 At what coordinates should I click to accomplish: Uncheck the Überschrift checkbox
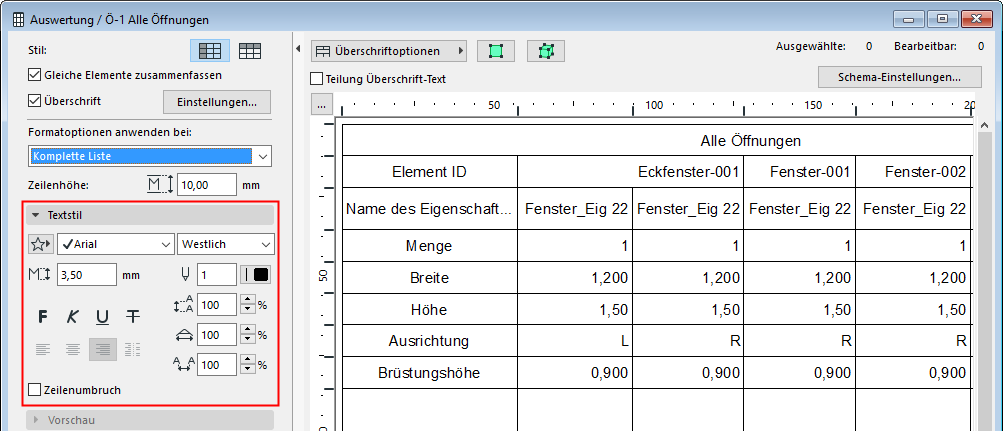pos(35,100)
